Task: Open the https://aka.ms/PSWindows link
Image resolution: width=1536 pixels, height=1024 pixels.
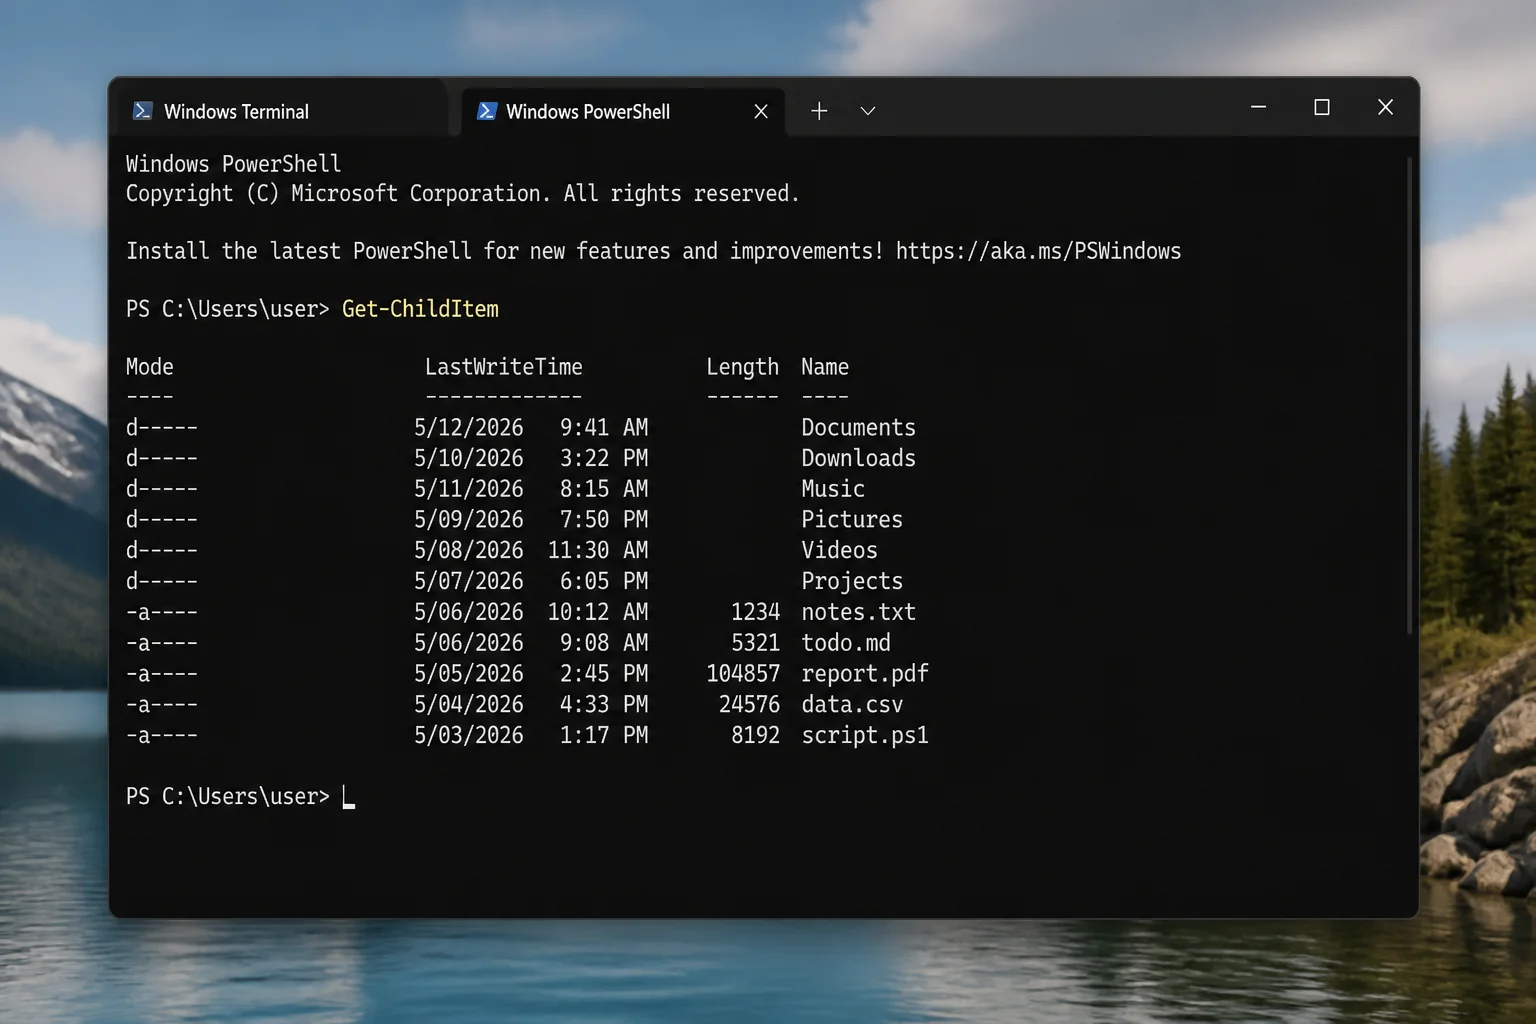Action: pyautogui.click(x=1038, y=251)
